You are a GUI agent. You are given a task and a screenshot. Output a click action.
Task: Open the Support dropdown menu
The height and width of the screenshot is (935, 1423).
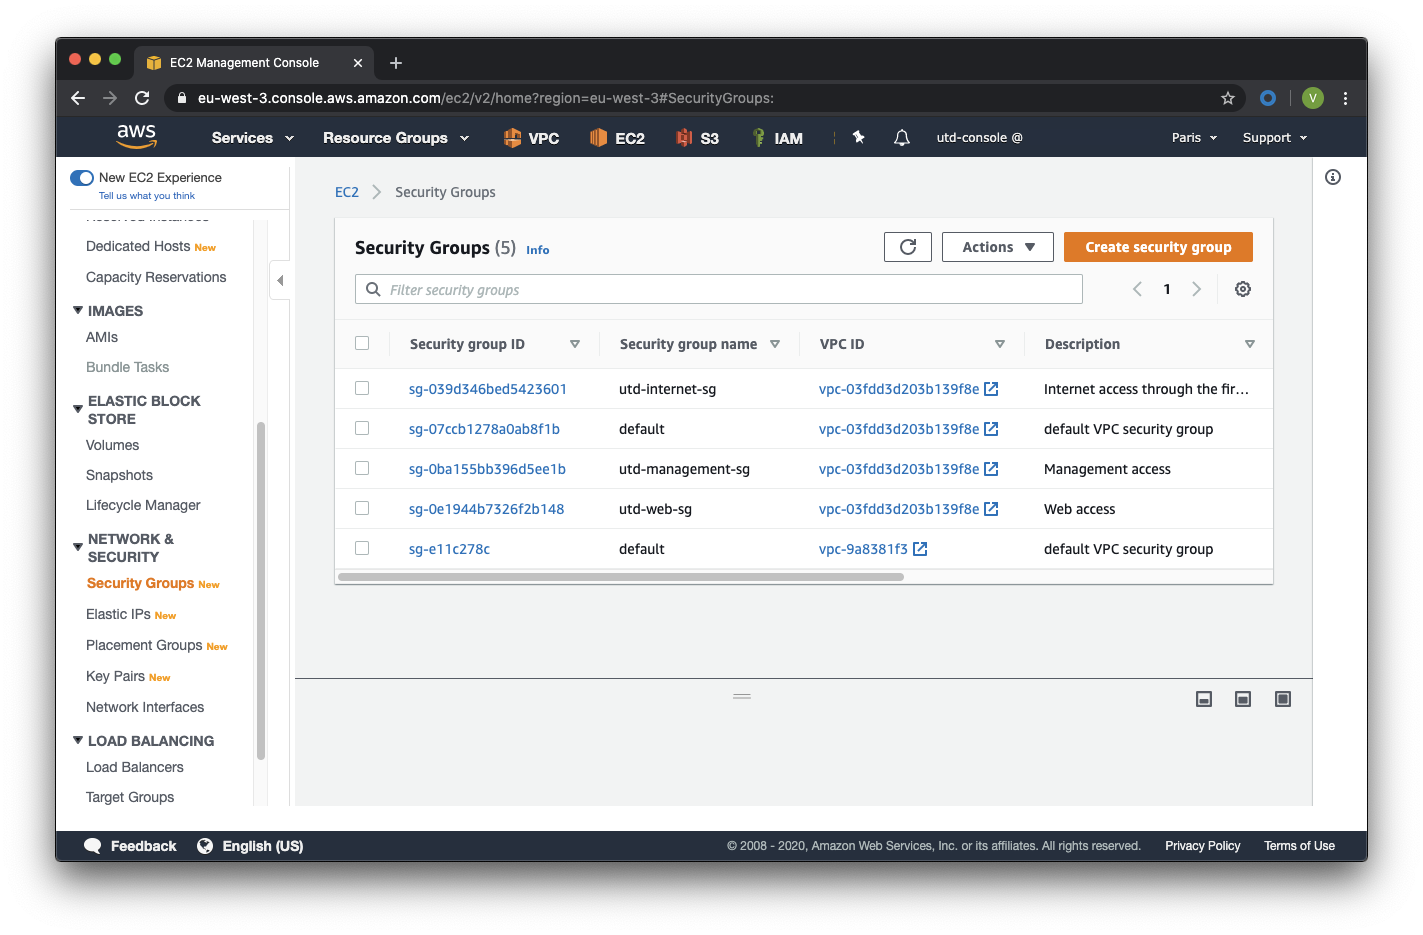[x=1275, y=138]
